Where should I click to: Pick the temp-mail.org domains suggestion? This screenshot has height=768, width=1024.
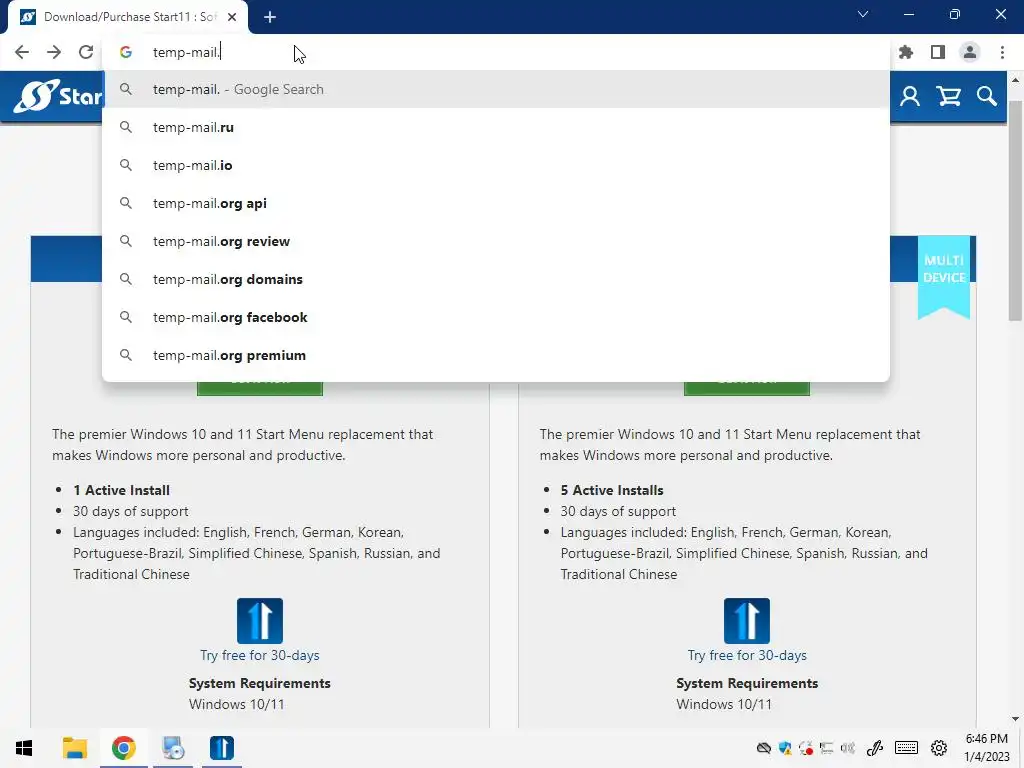coord(496,279)
